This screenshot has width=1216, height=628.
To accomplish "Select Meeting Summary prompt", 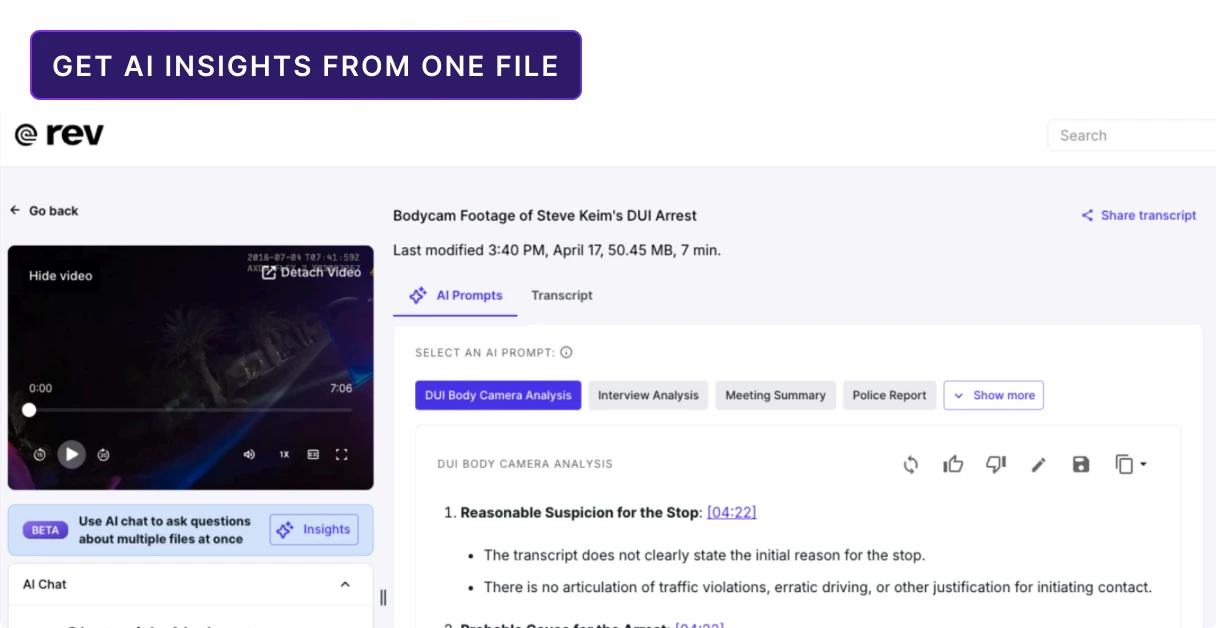I will point(776,395).
